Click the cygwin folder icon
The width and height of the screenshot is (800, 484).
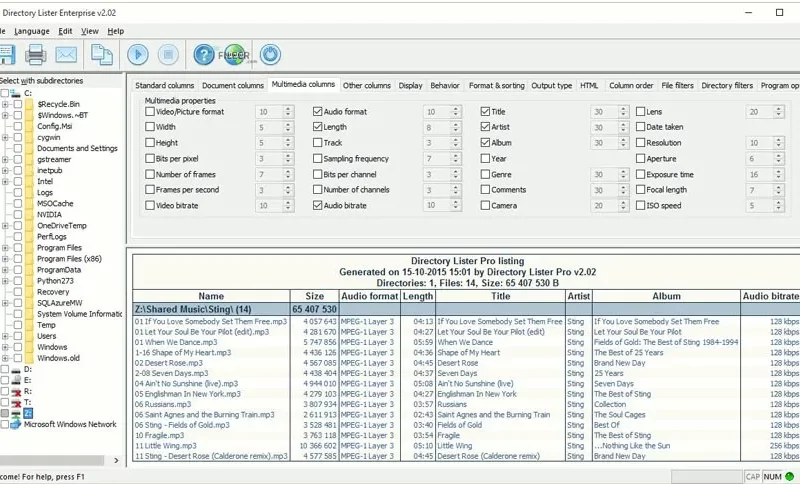29,137
